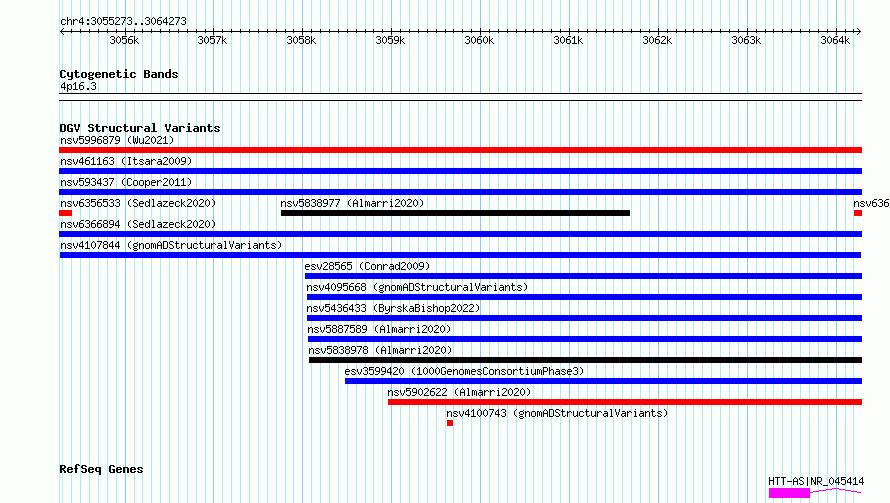Open nsv5887589 (Almarri2020) label
The image size is (890, 503).
[x=379, y=329]
